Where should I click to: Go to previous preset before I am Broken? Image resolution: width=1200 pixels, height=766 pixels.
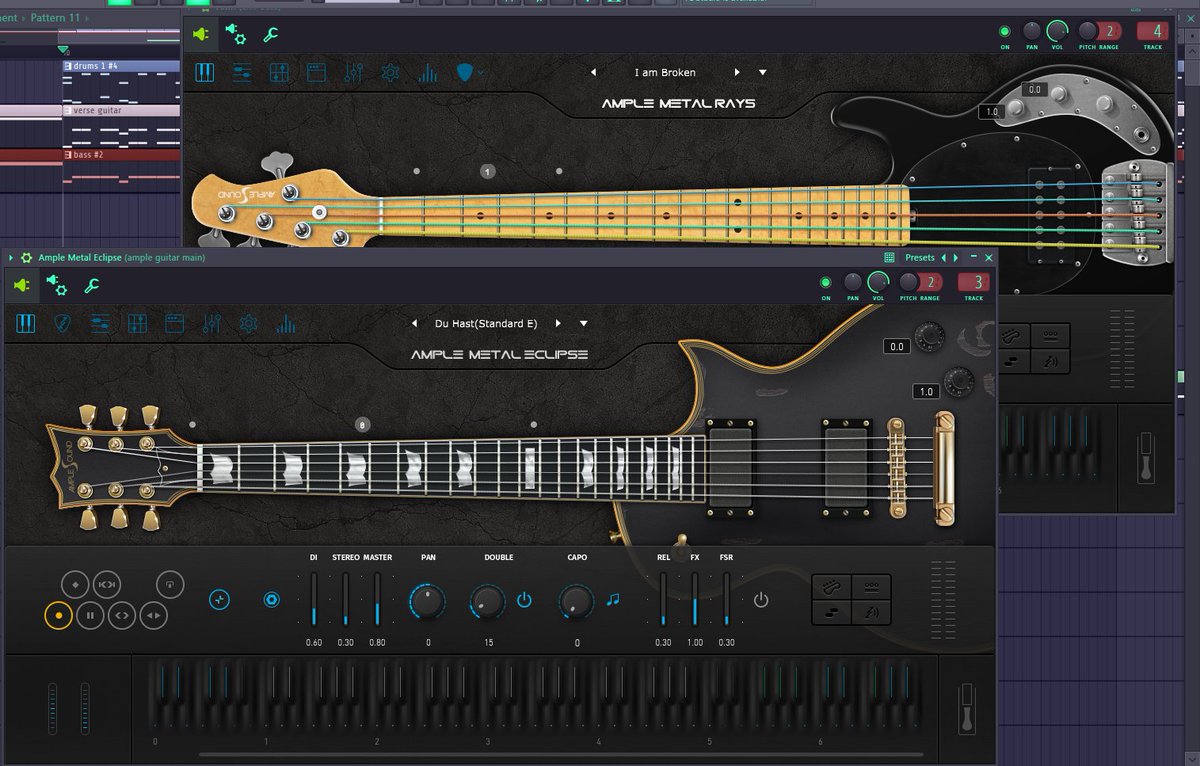pyautogui.click(x=593, y=72)
